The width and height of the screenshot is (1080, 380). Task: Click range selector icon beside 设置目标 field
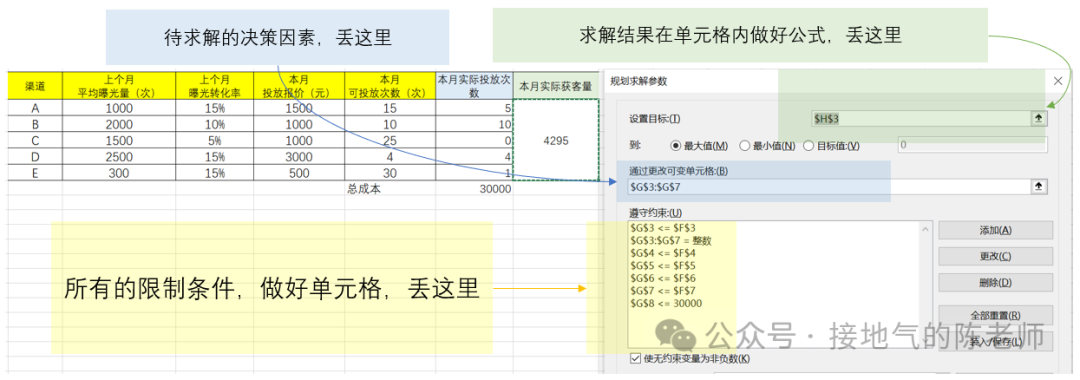point(1039,118)
